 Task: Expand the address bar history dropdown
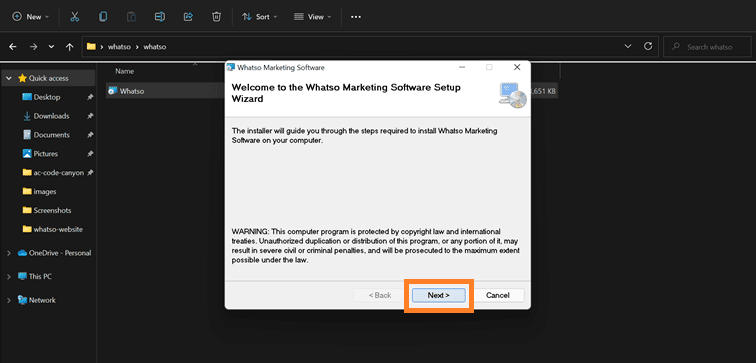point(628,46)
